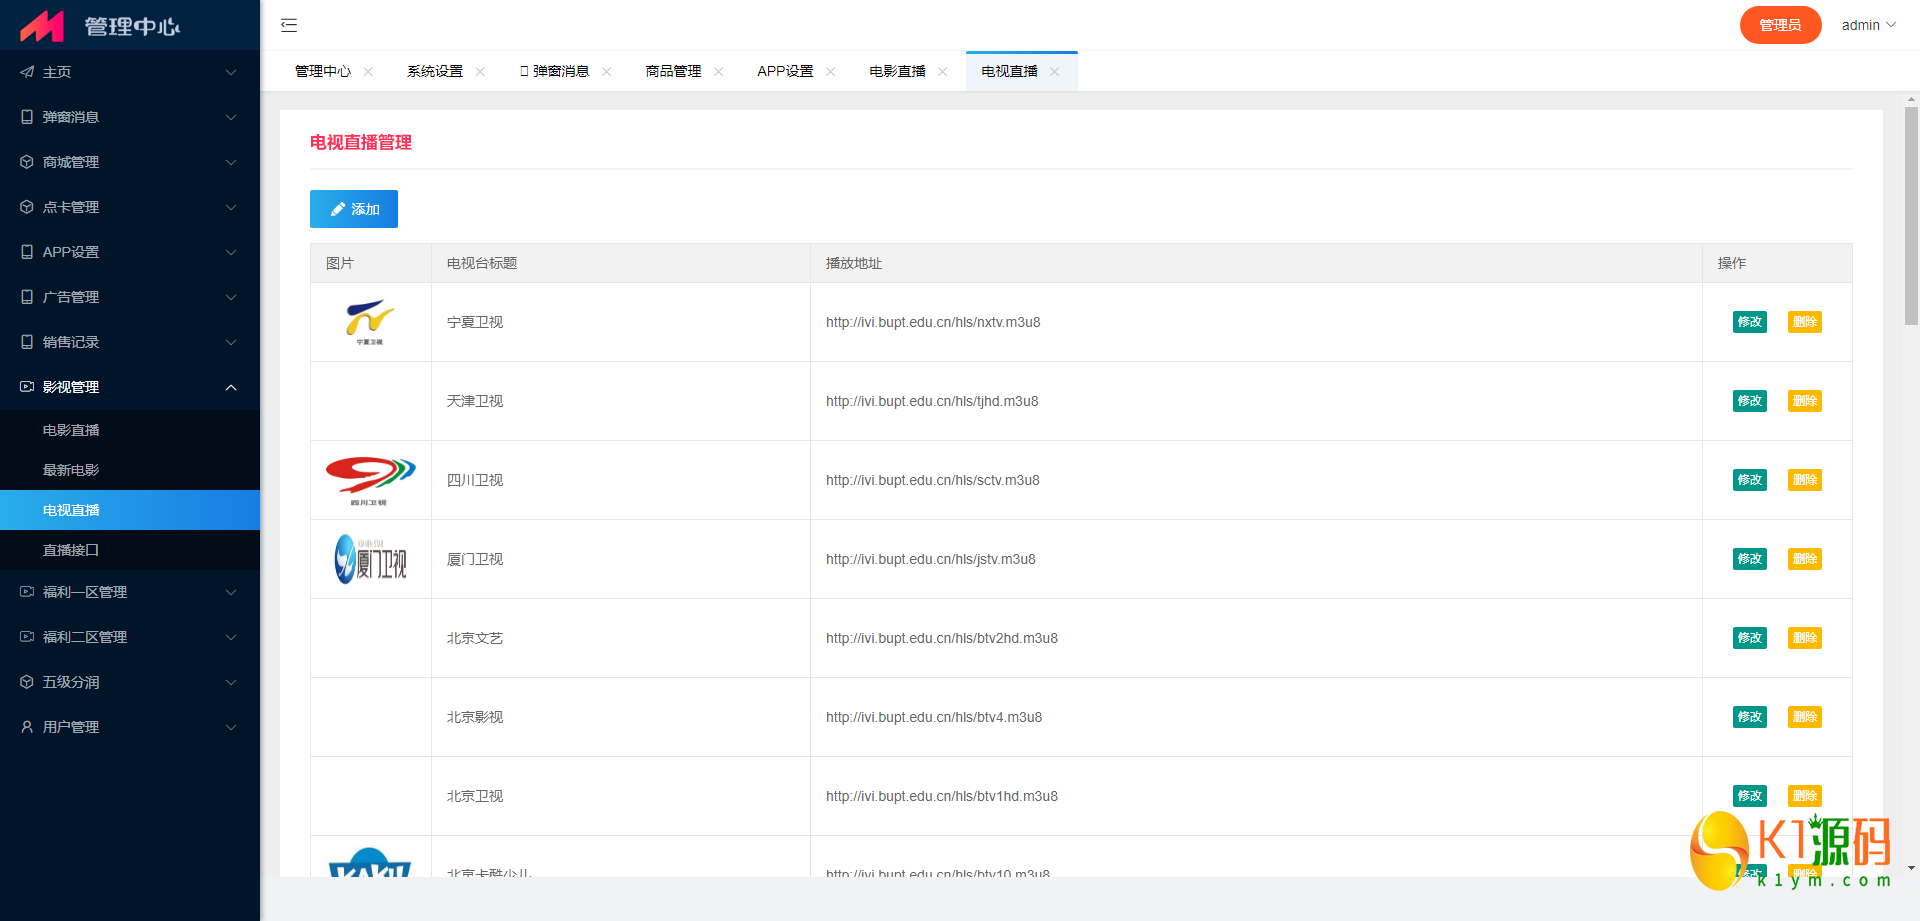Click the 用户管理 person icon in sidebar
1920x921 pixels.
tap(27, 727)
